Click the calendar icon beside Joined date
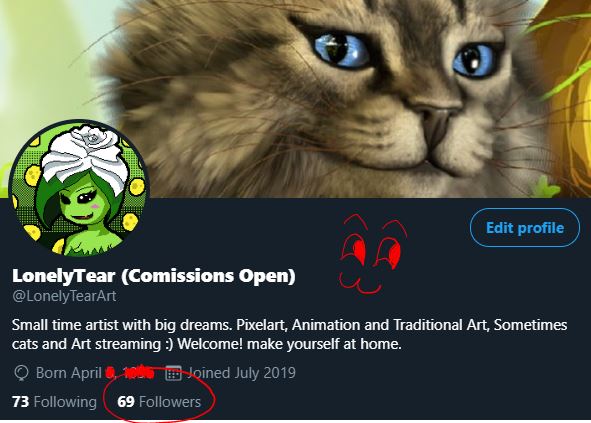Screen dimensions: 591x423 coord(173,373)
